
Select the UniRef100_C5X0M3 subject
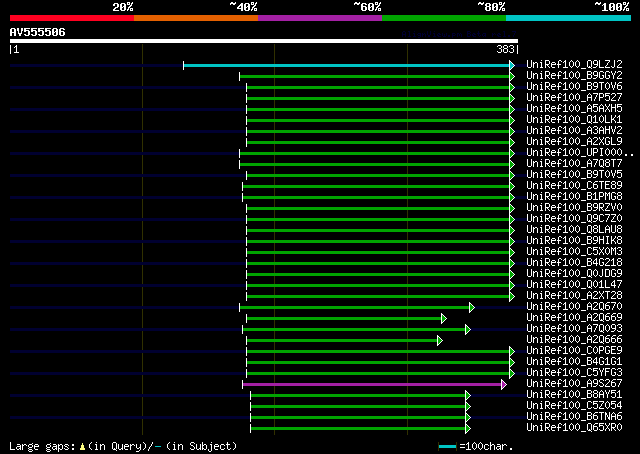click(574, 252)
